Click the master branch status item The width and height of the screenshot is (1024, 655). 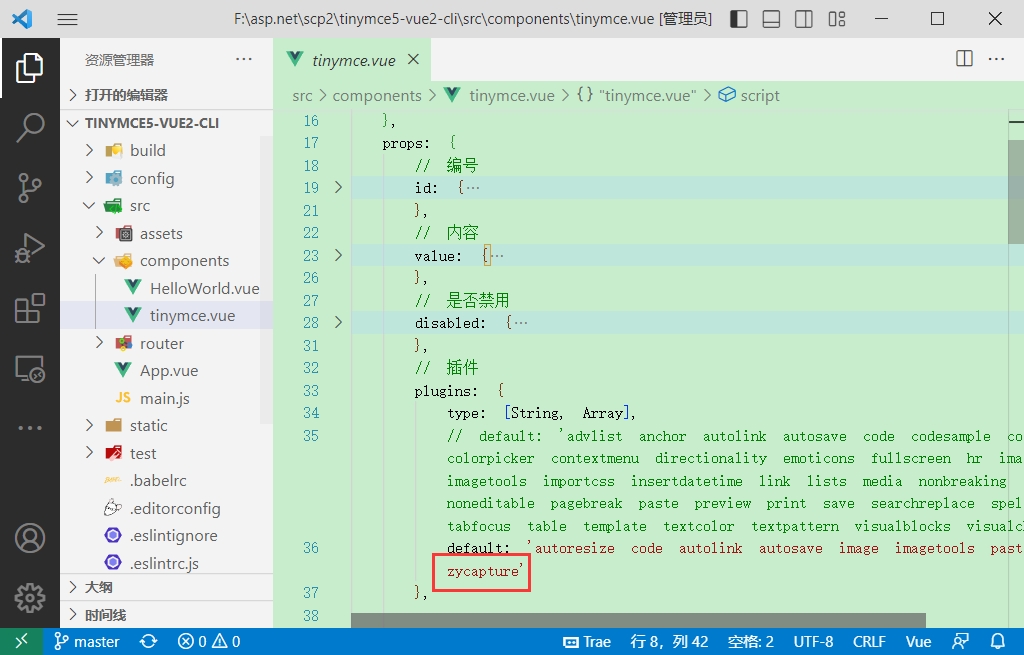point(87,641)
